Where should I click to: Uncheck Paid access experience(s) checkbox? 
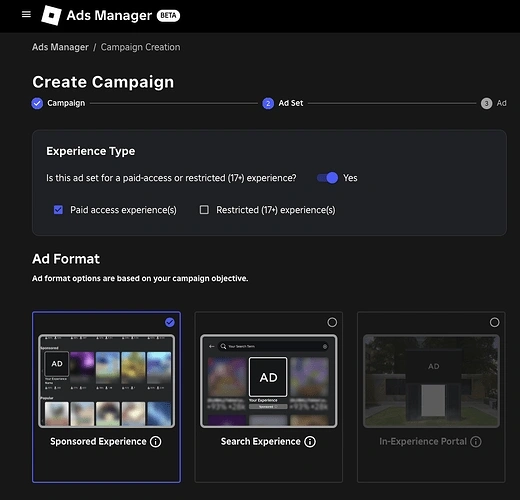coord(58,210)
